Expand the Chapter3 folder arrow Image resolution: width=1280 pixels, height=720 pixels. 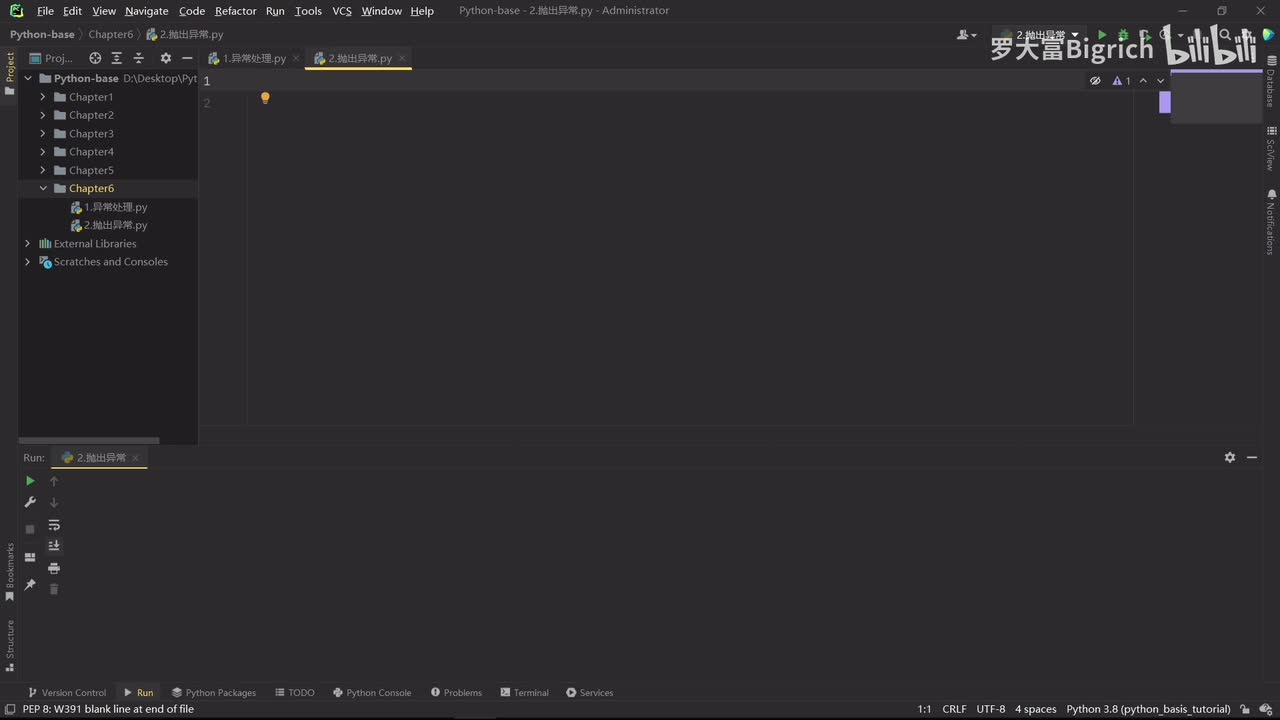43,133
